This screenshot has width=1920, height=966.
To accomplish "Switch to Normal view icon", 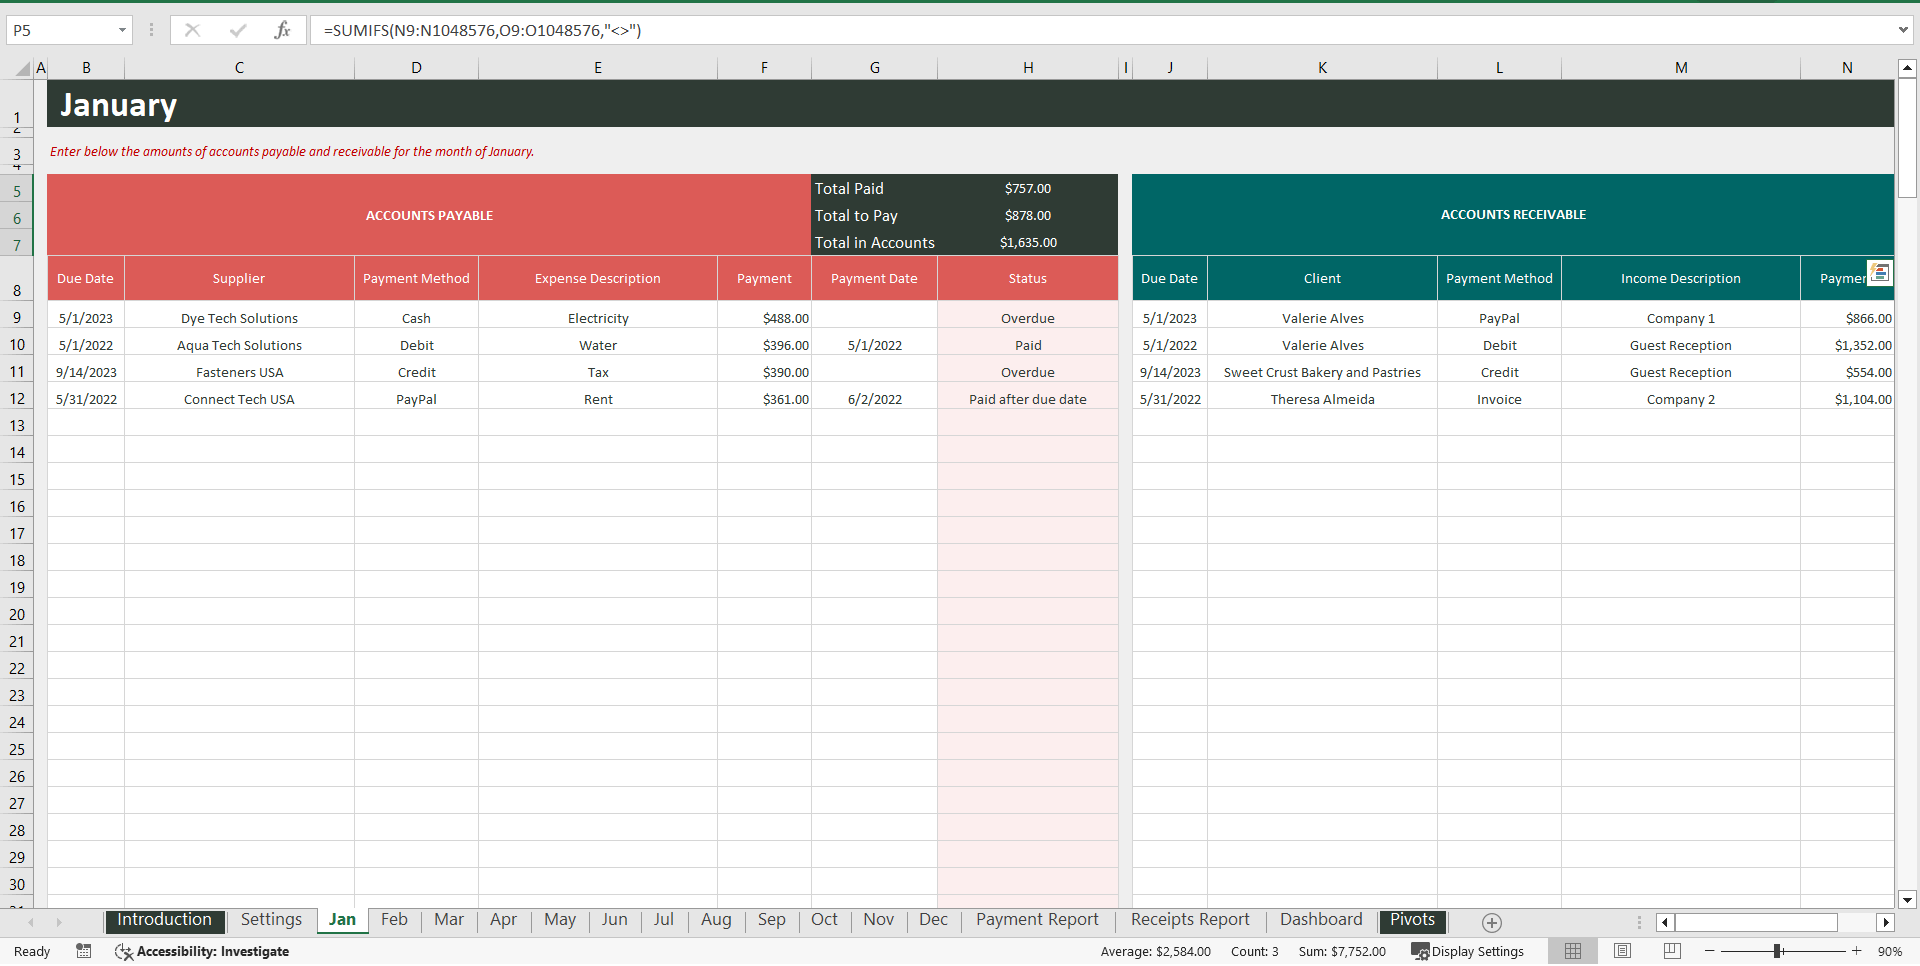I will pos(1573,951).
